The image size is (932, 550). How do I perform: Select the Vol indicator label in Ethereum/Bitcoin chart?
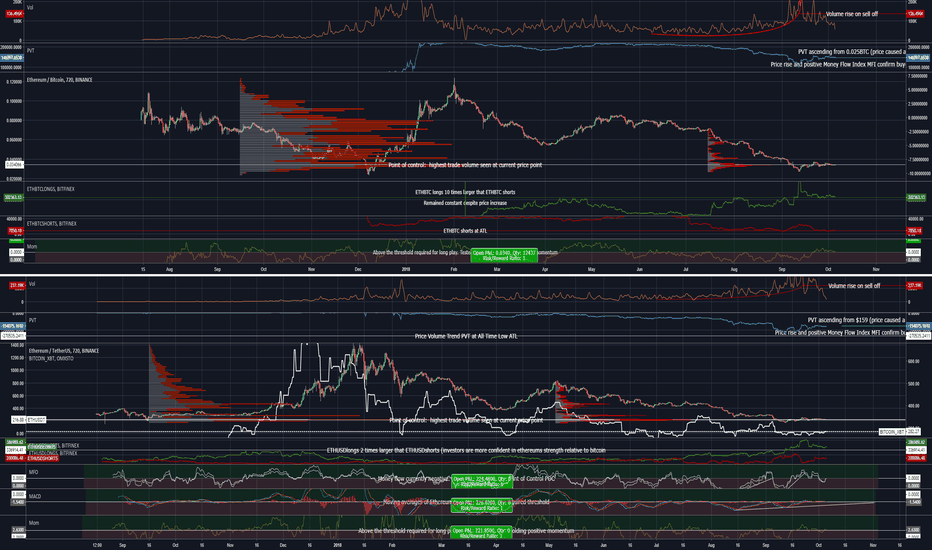(x=30, y=8)
